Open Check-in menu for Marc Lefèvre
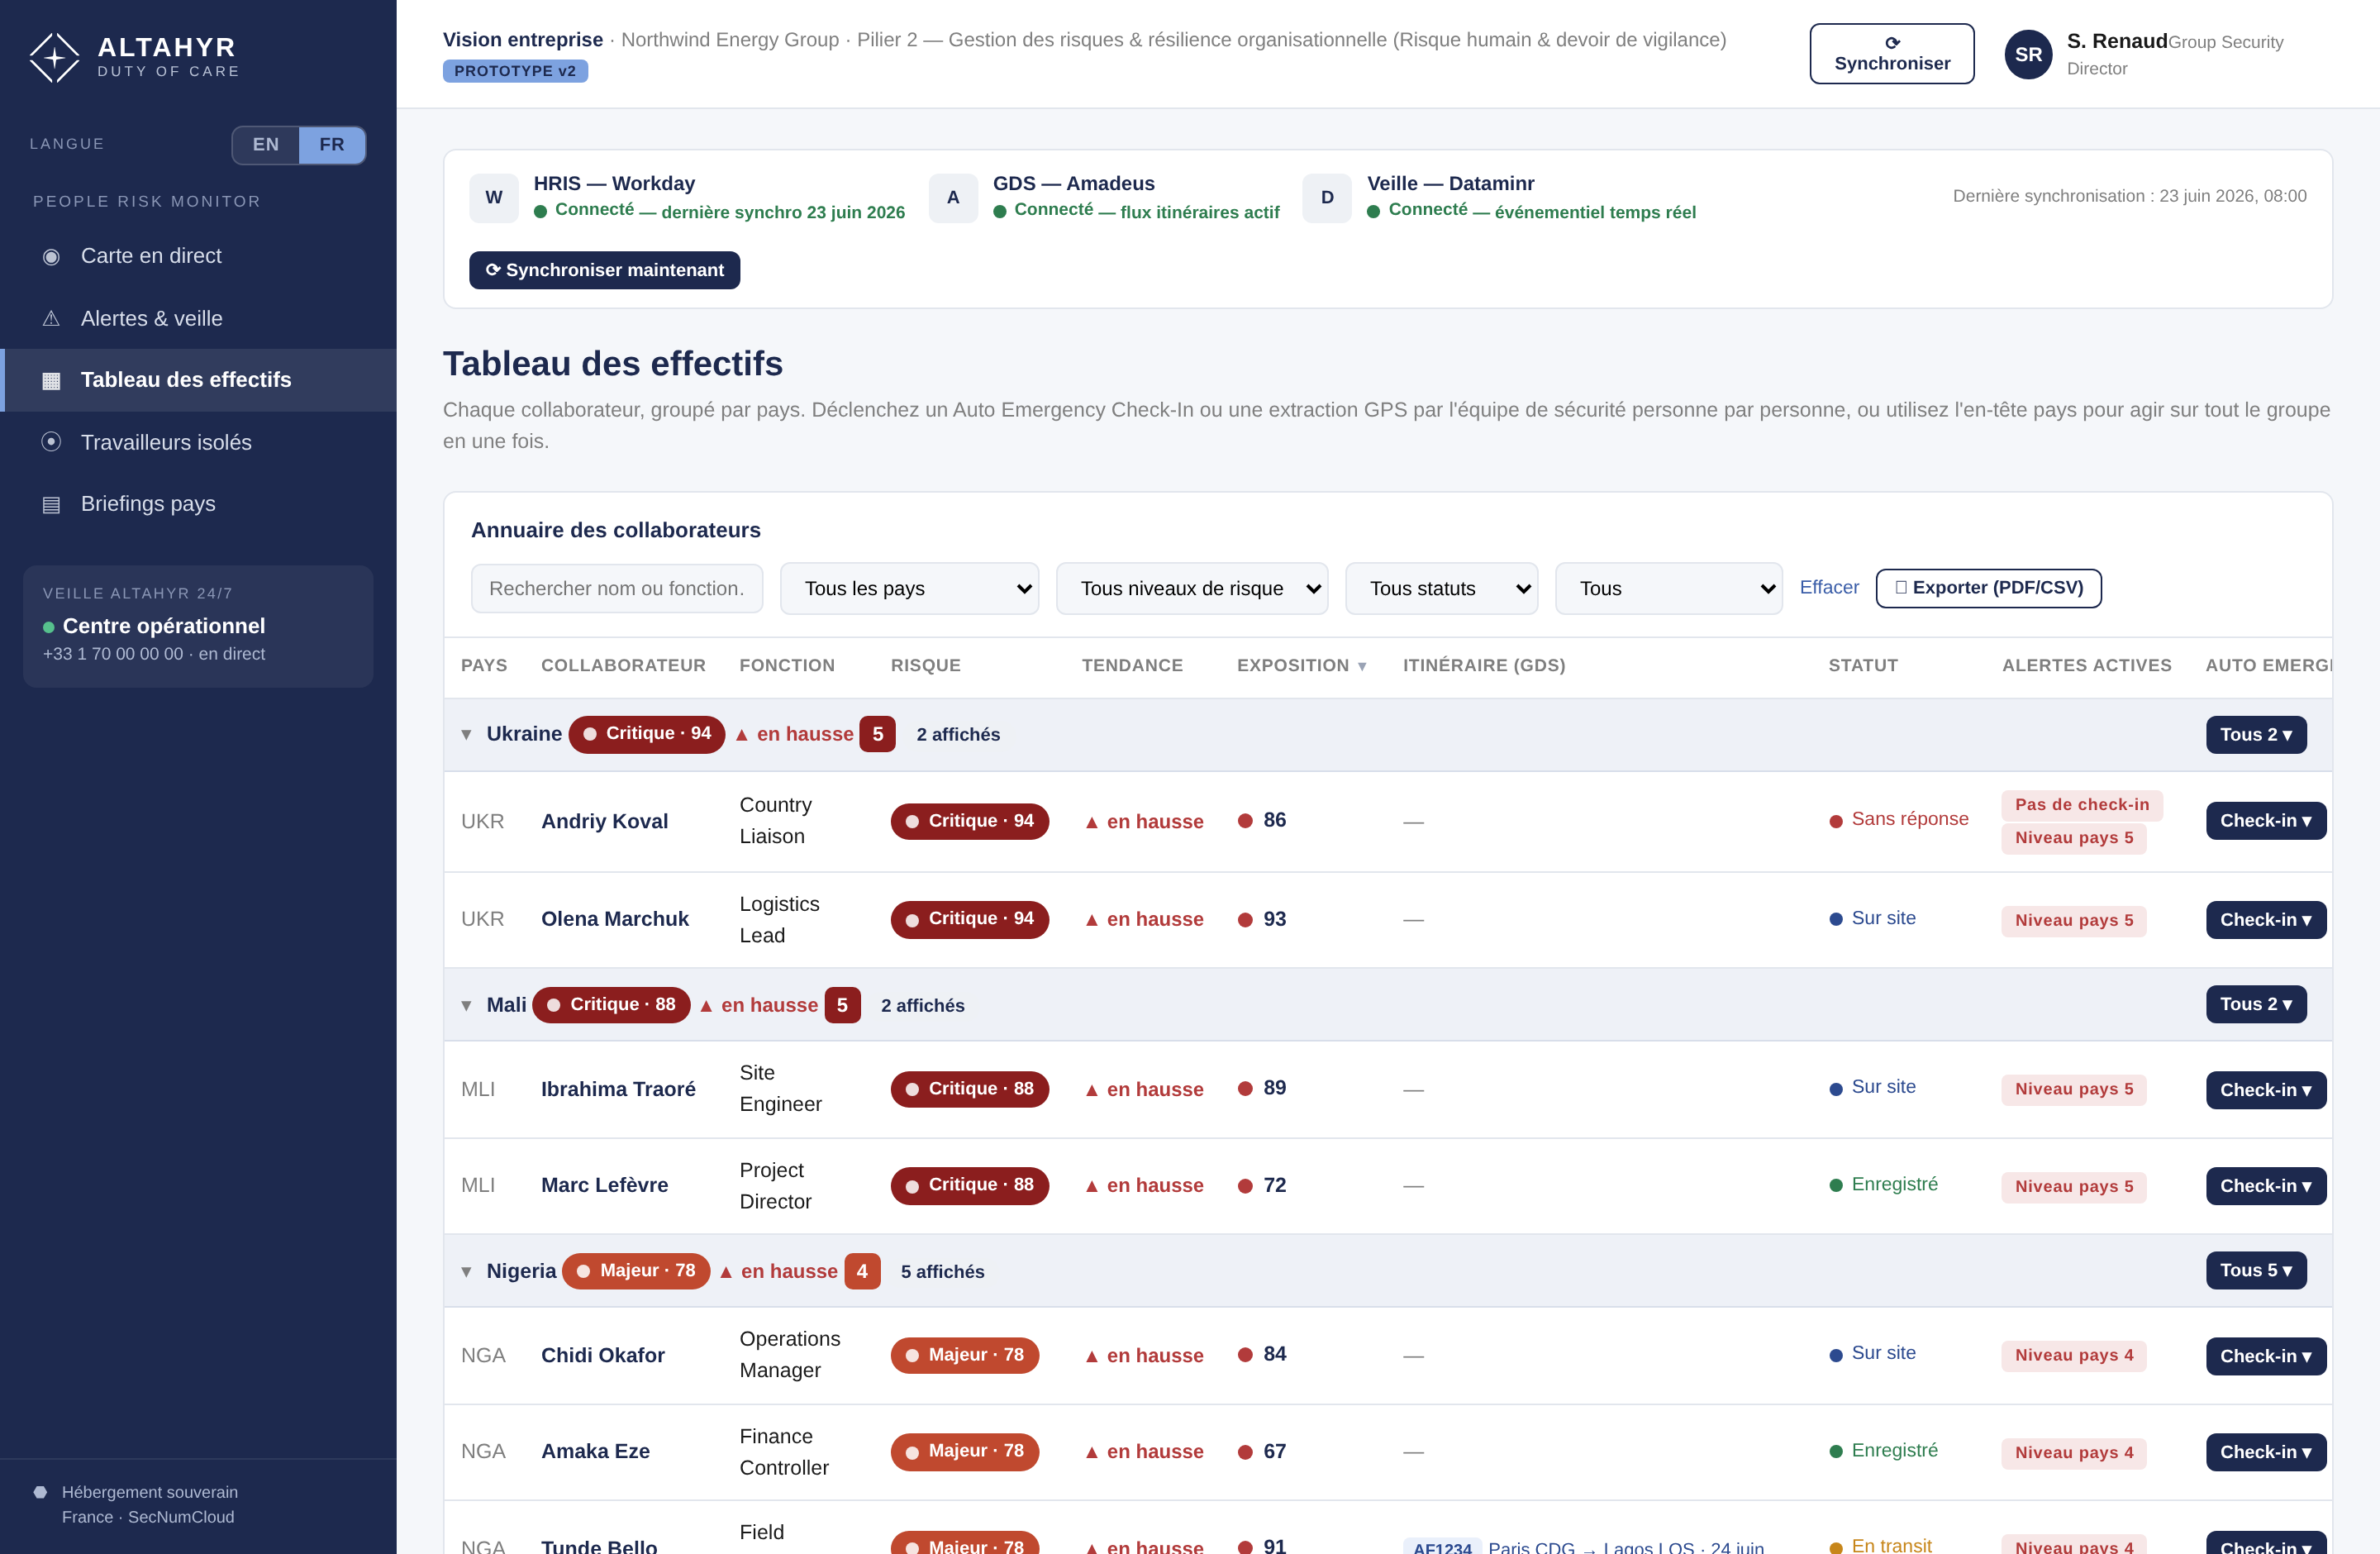The image size is (2380, 1554). point(2266,1186)
